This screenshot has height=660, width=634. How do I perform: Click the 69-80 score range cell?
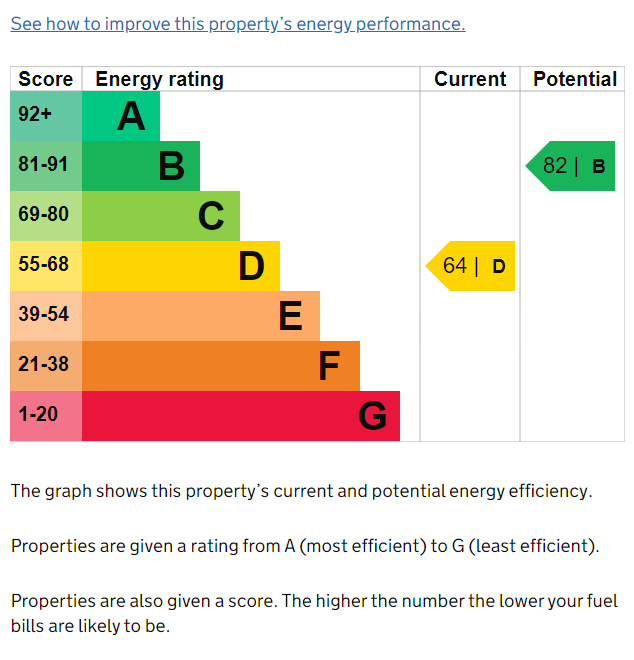click(x=46, y=216)
